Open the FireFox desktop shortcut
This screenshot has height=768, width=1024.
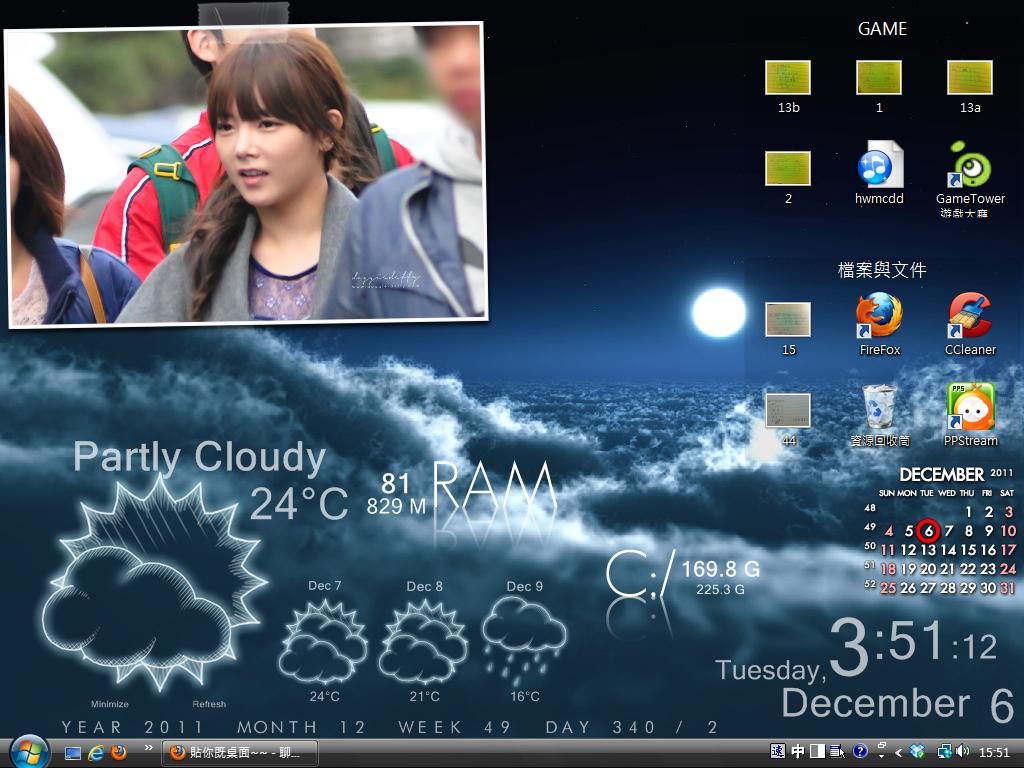point(880,317)
